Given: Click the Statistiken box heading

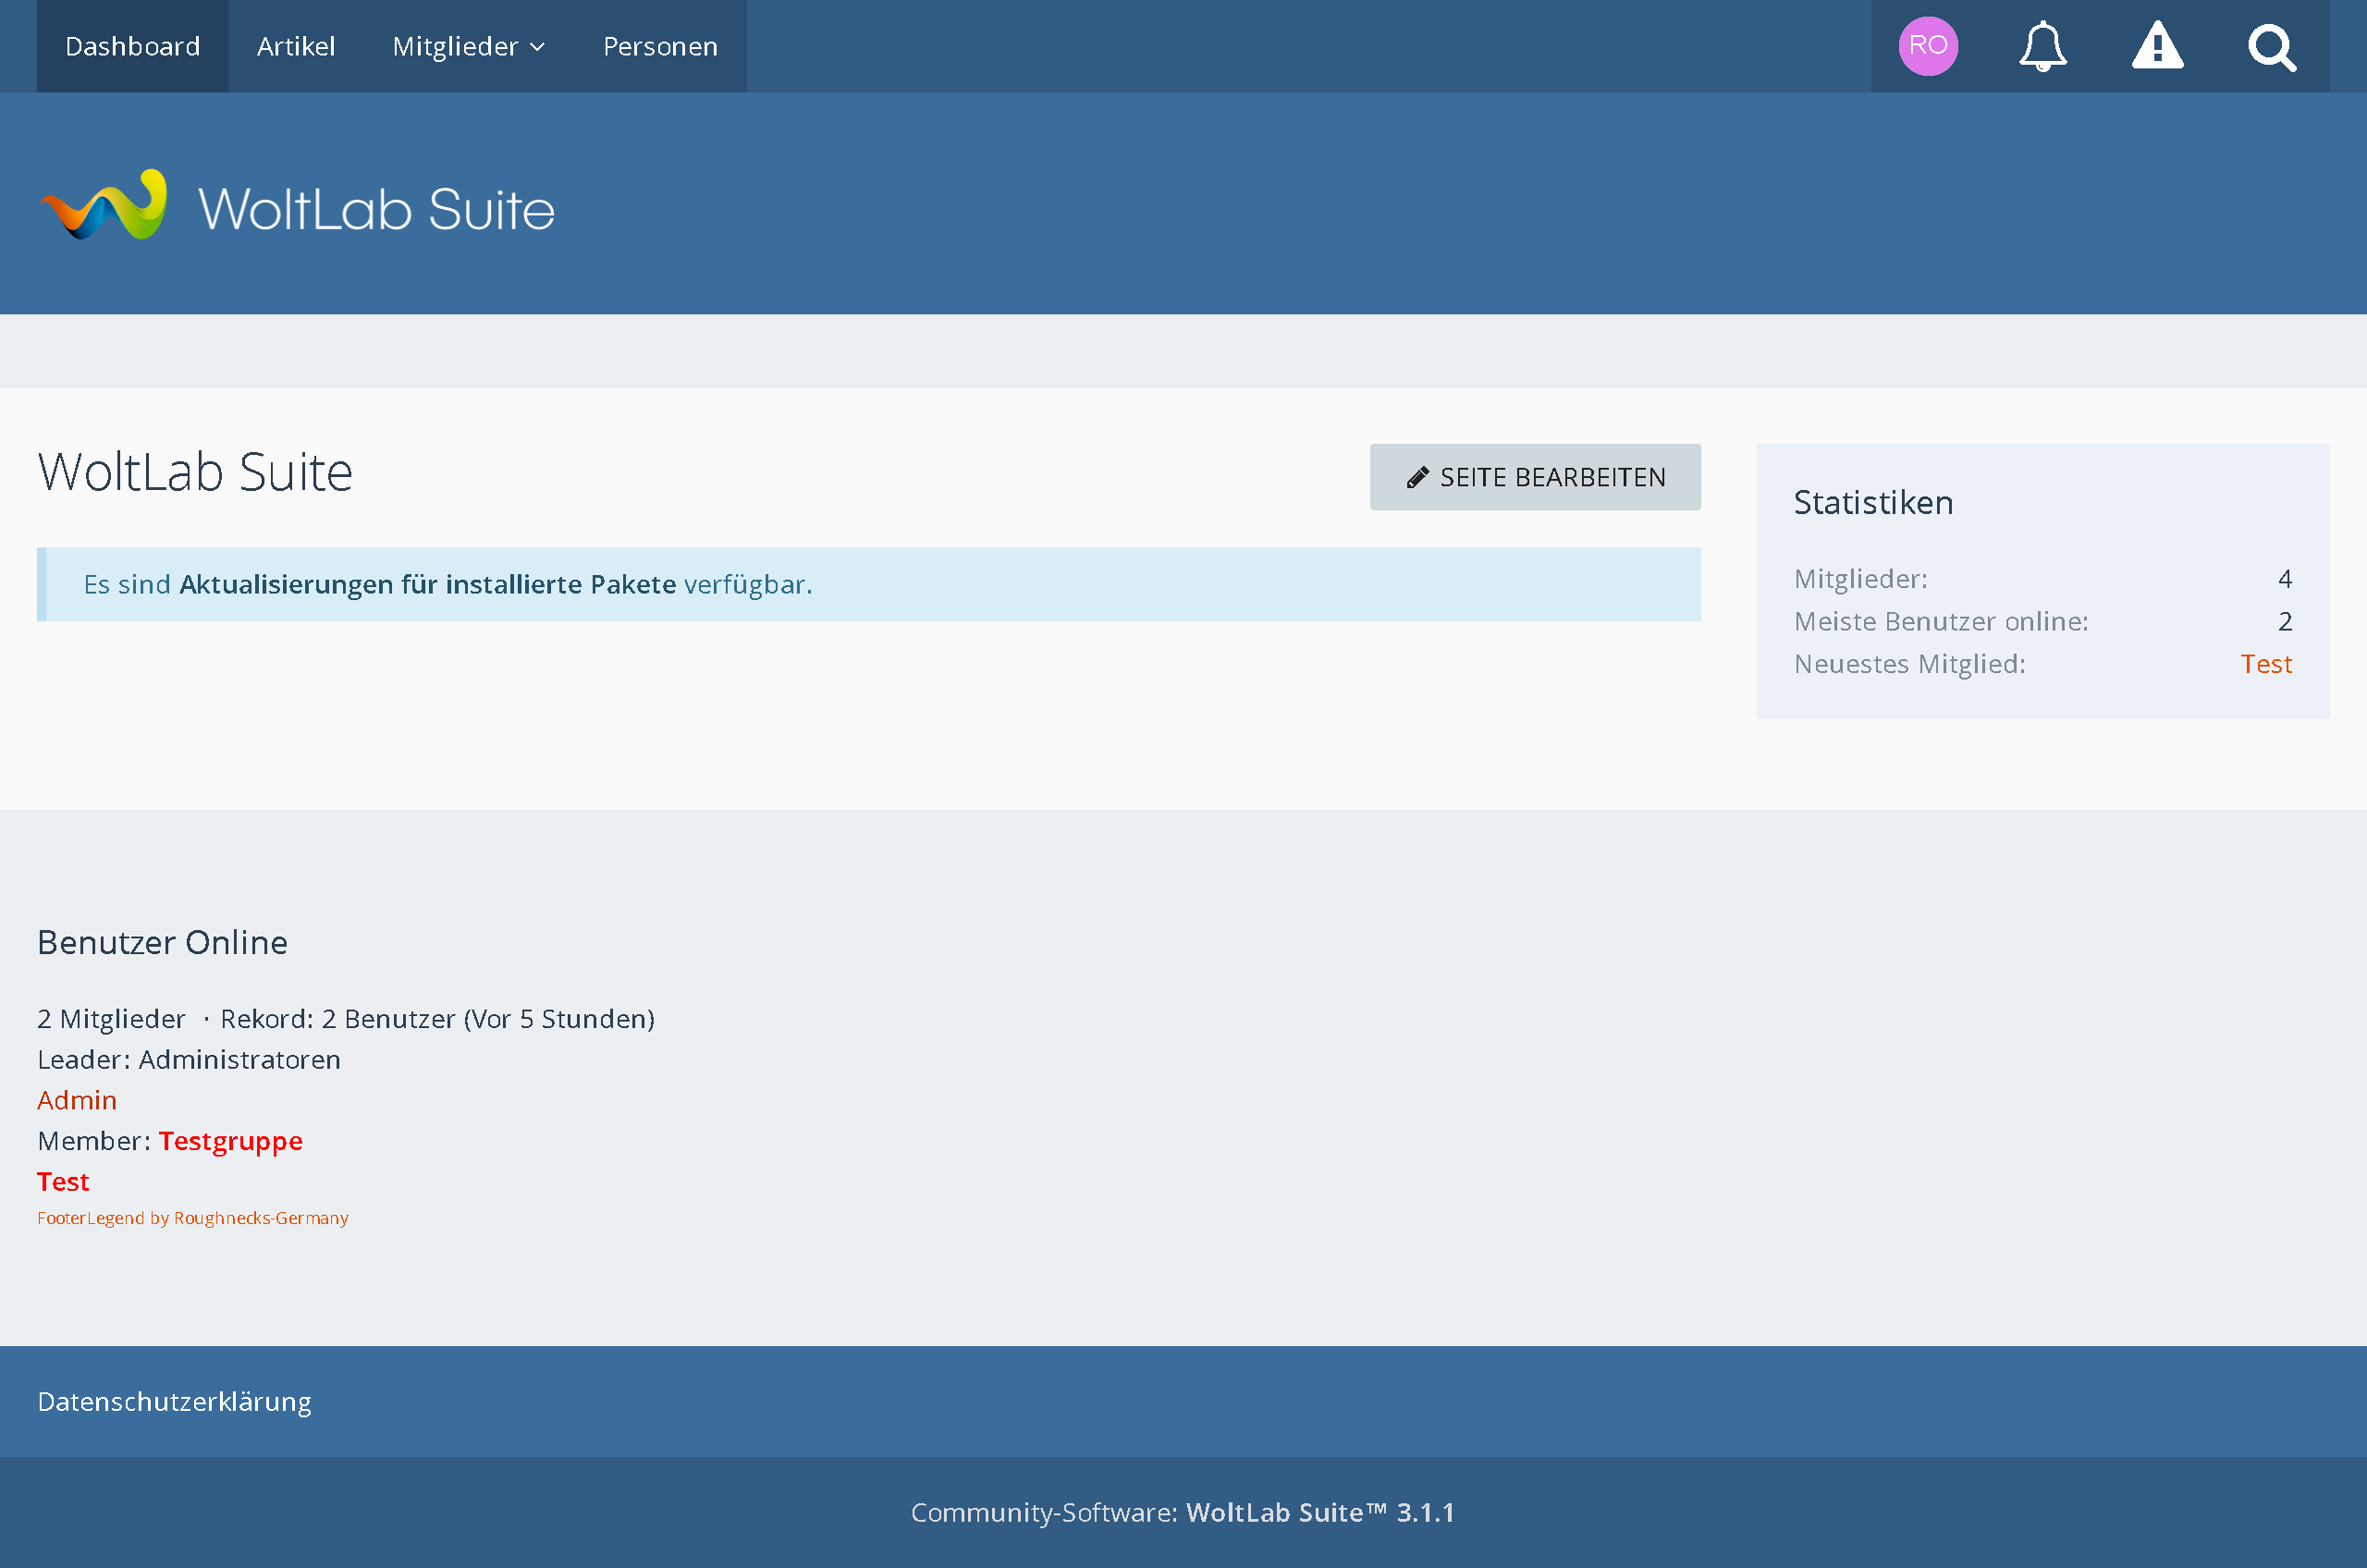Looking at the screenshot, I should pos(1873,502).
